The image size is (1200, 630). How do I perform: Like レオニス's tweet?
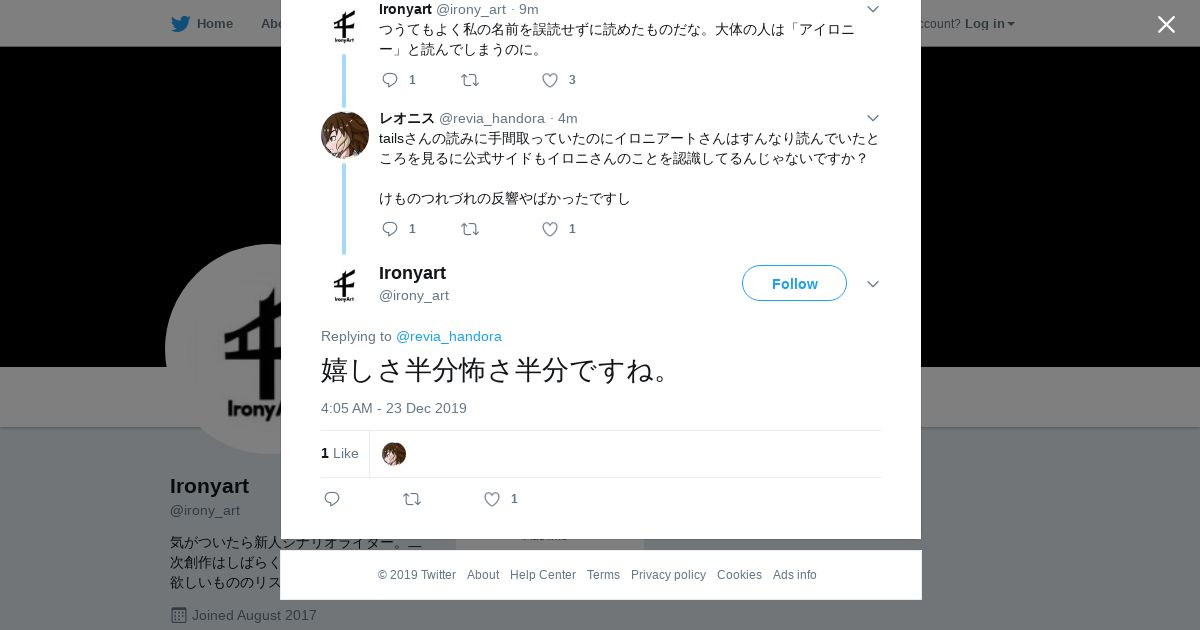[550, 229]
